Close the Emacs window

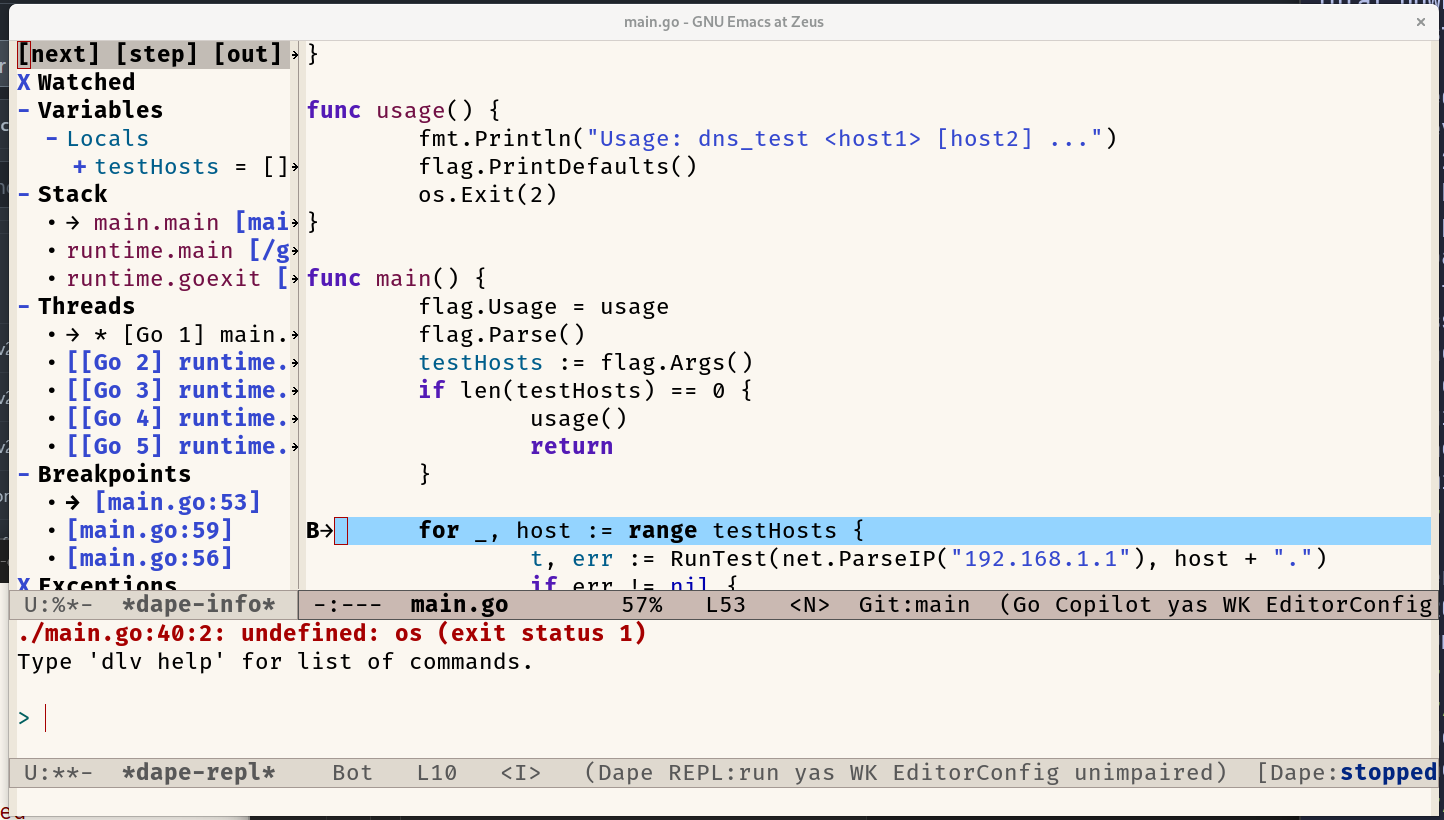[x=1420, y=21]
